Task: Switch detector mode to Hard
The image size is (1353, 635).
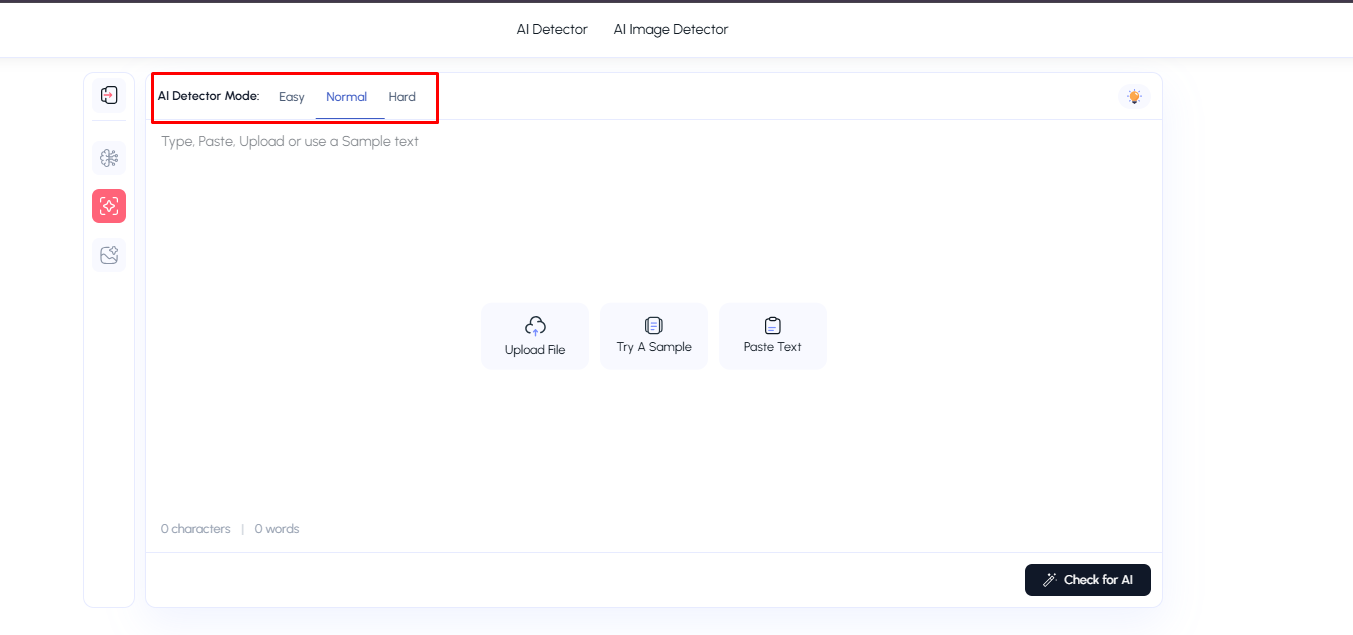Action: tap(402, 97)
